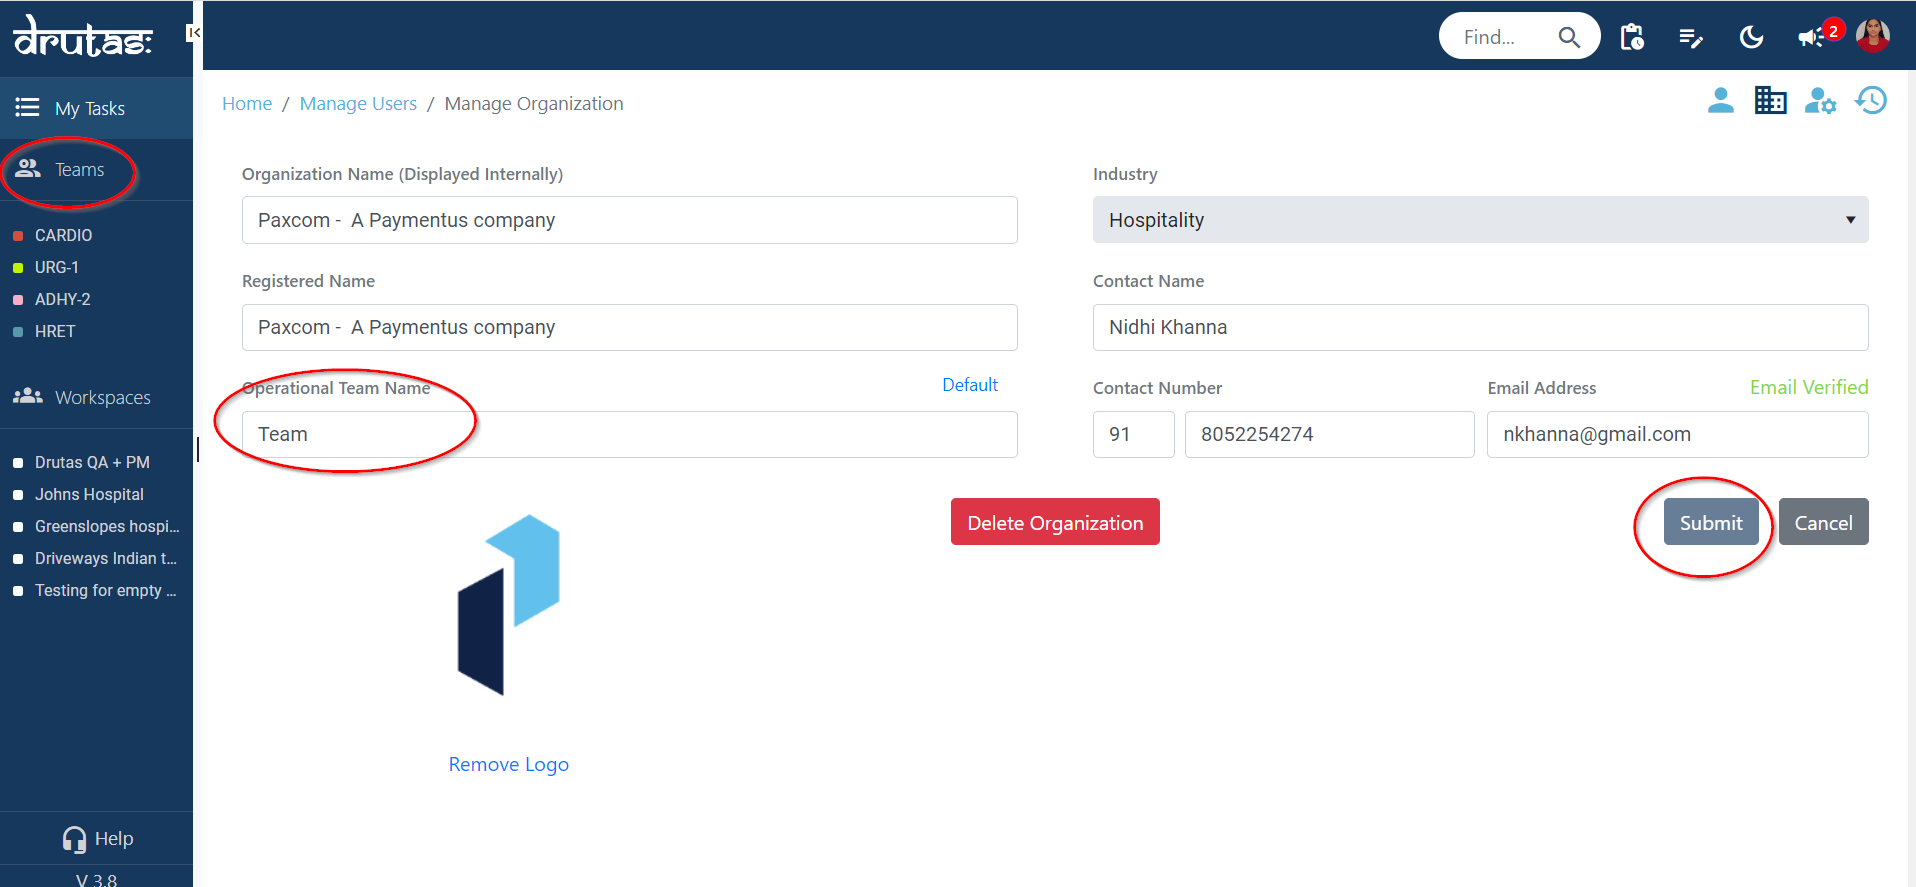Open My Tasks in sidebar
This screenshot has height=887, width=1916.
point(90,108)
